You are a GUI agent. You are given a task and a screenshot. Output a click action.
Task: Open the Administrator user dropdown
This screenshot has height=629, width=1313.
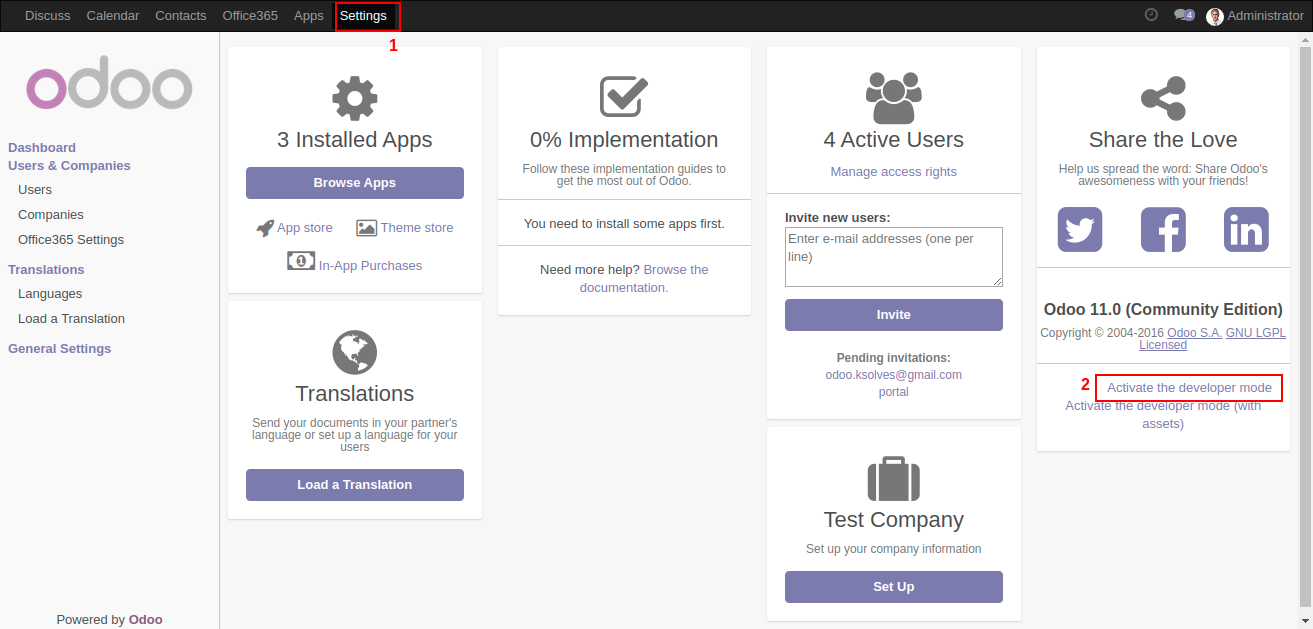tap(1255, 16)
